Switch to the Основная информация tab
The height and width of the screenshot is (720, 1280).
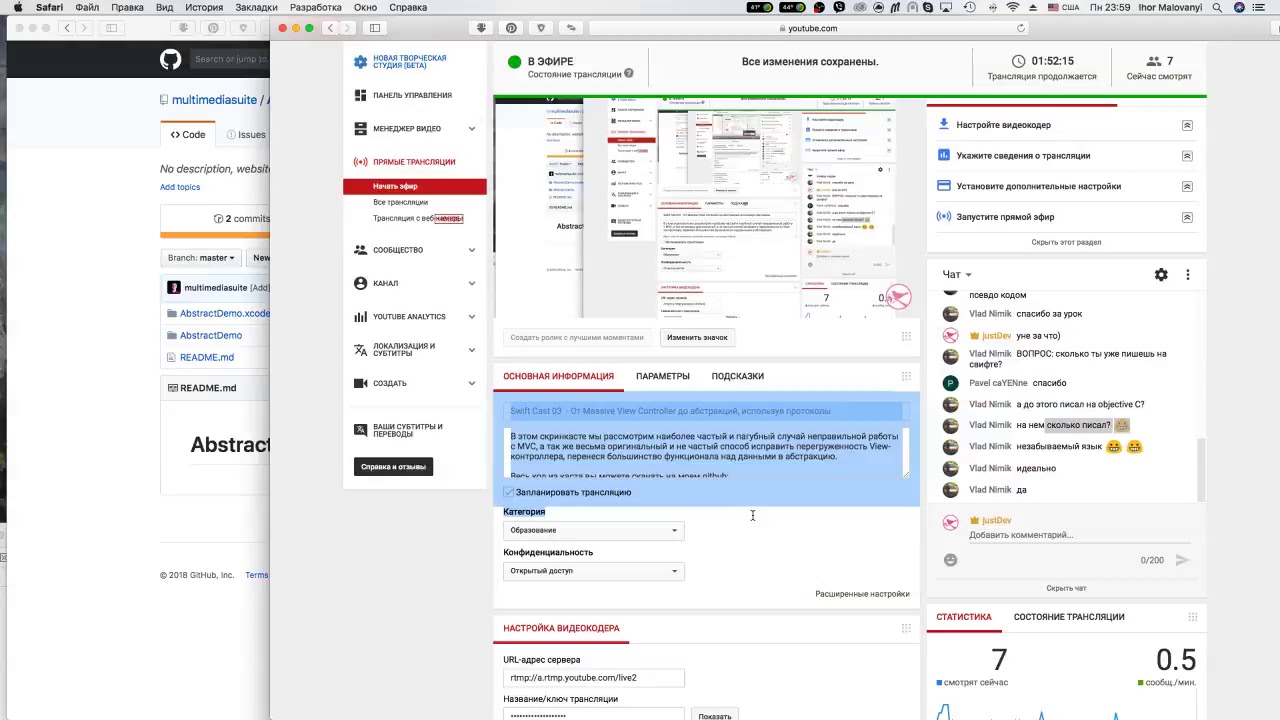click(x=558, y=376)
